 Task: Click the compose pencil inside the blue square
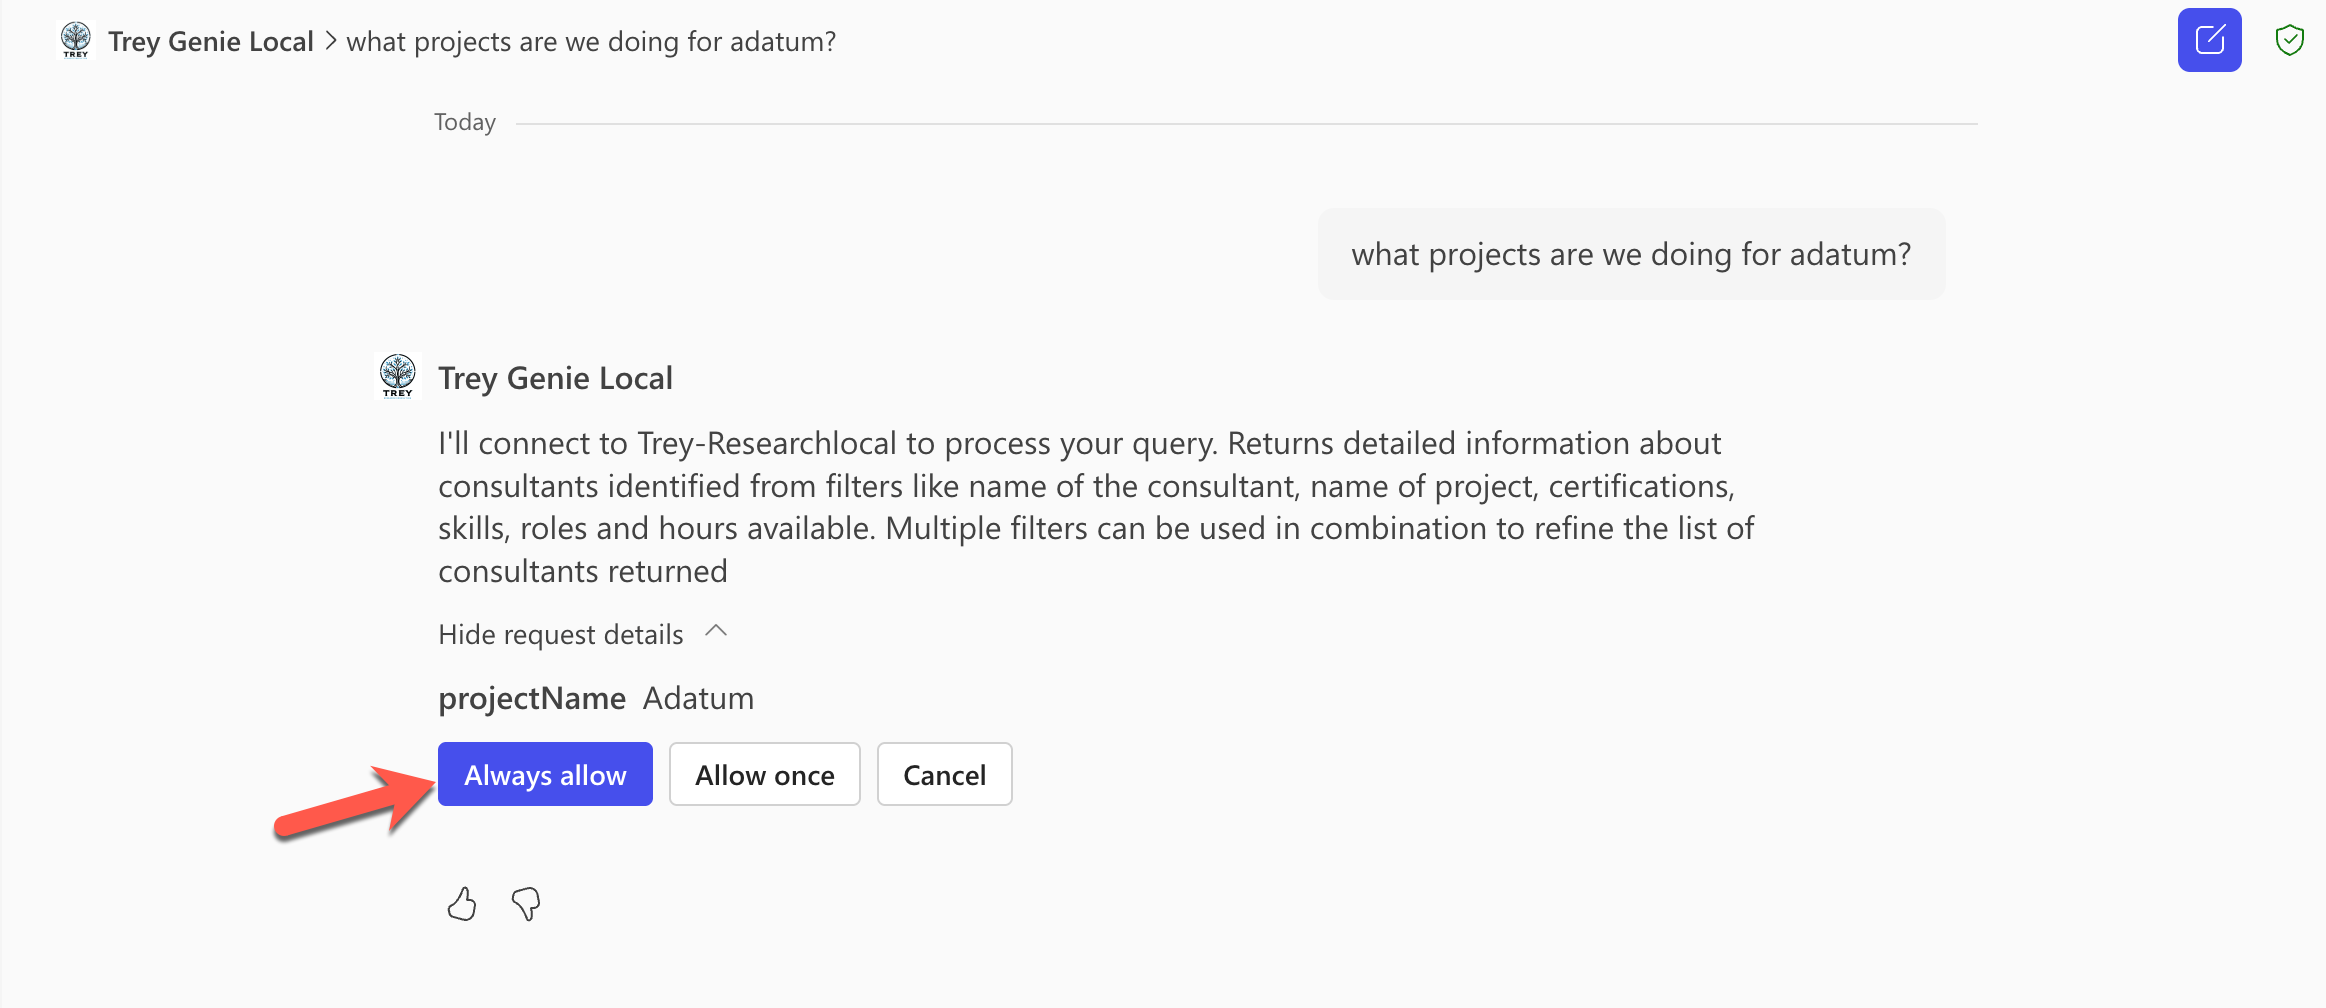point(2209,40)
